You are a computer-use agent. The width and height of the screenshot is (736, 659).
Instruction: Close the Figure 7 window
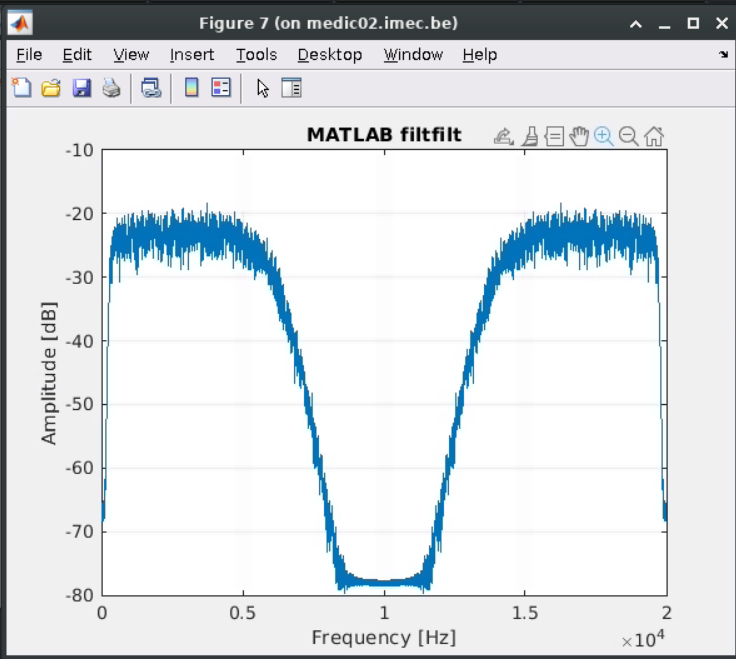(x=722, y=23)
